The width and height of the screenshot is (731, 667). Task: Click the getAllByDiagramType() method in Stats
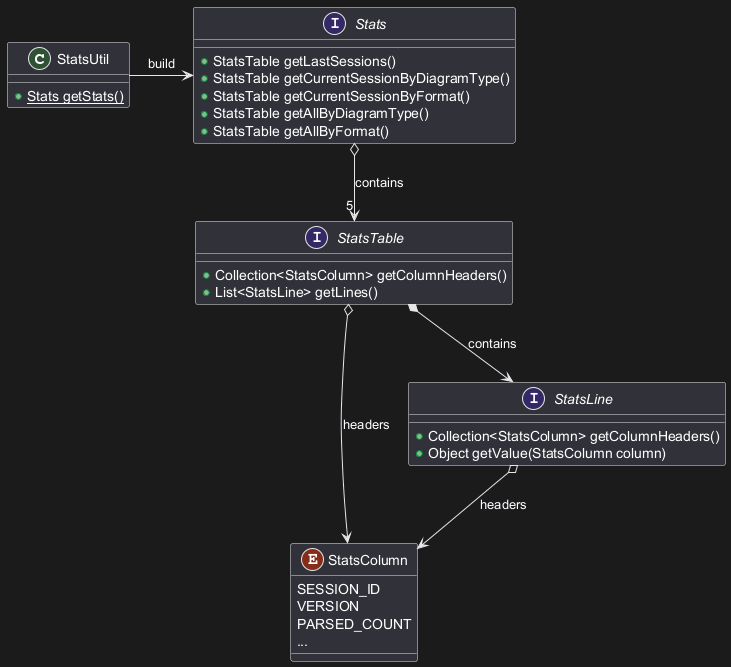pos(320,114)
